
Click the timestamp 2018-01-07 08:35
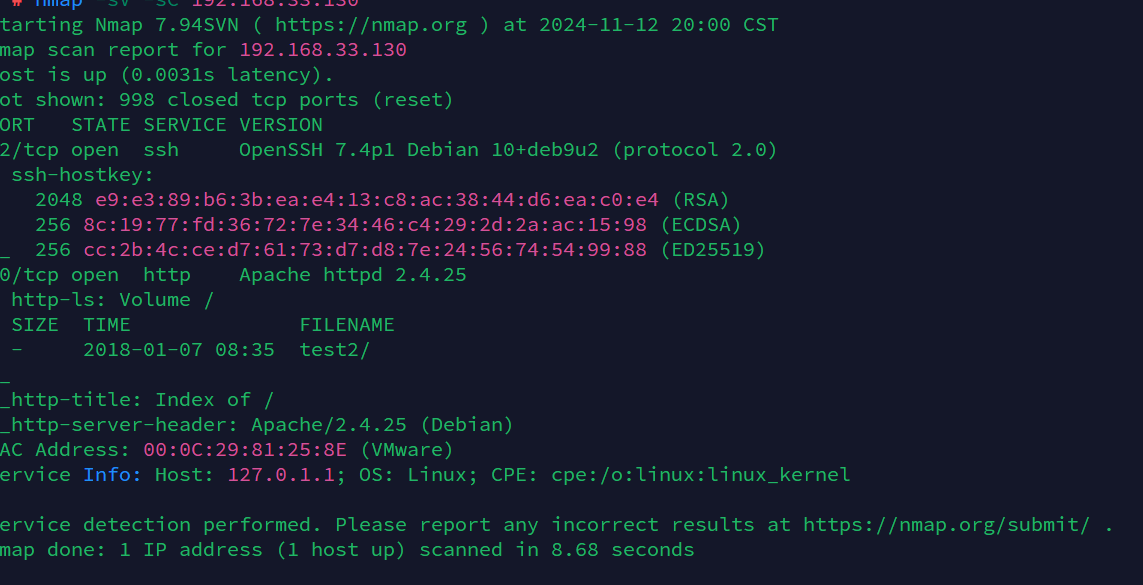tap(179, 350)
